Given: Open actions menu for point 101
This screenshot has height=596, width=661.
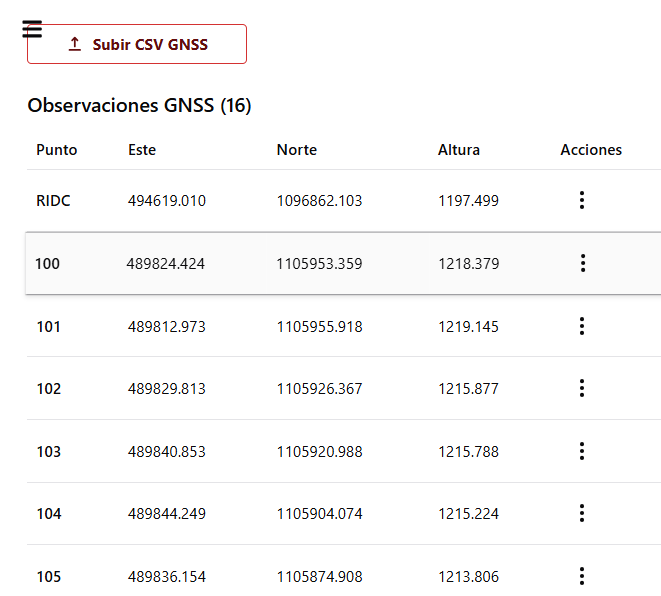Looking at the screenshot, I should 582,326.
